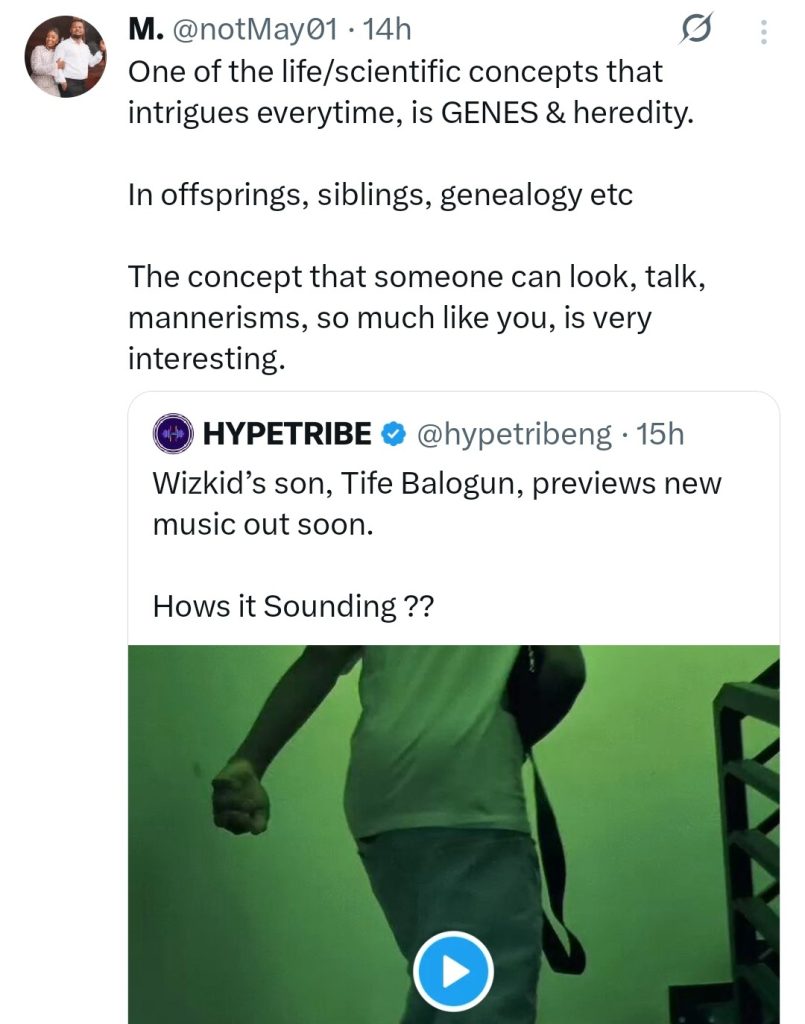Click the "M." display name
Screen dimensions: 805x1024
(144, 31)
